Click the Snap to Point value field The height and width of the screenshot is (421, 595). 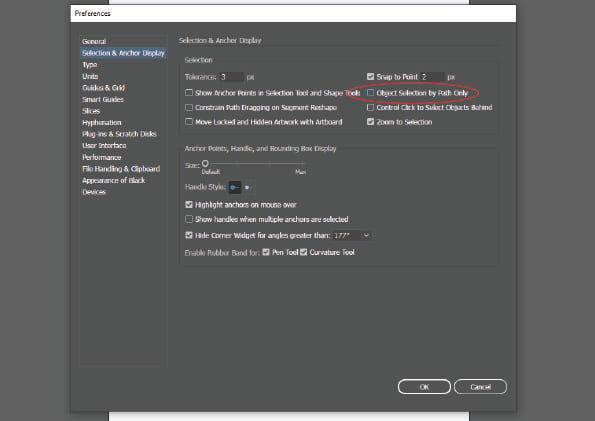pos(432,77)
